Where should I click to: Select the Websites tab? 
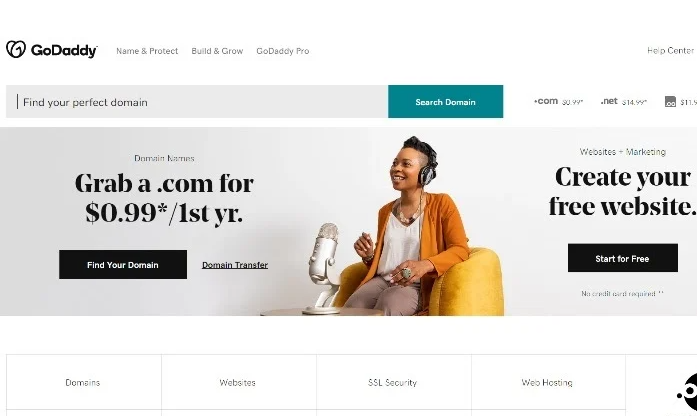click(x=239, y=382)
